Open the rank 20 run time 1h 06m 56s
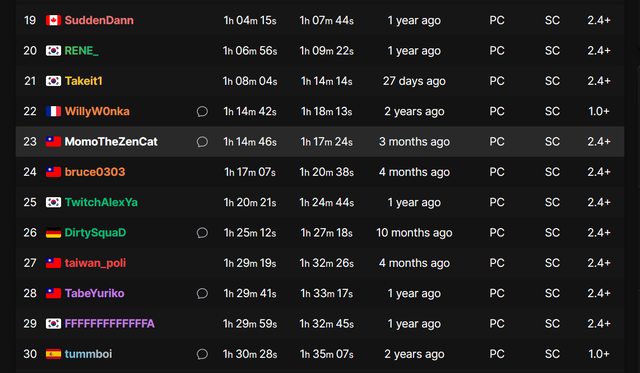Image resolution: width=640 pixels, height=373 pixels. [250, 51]
